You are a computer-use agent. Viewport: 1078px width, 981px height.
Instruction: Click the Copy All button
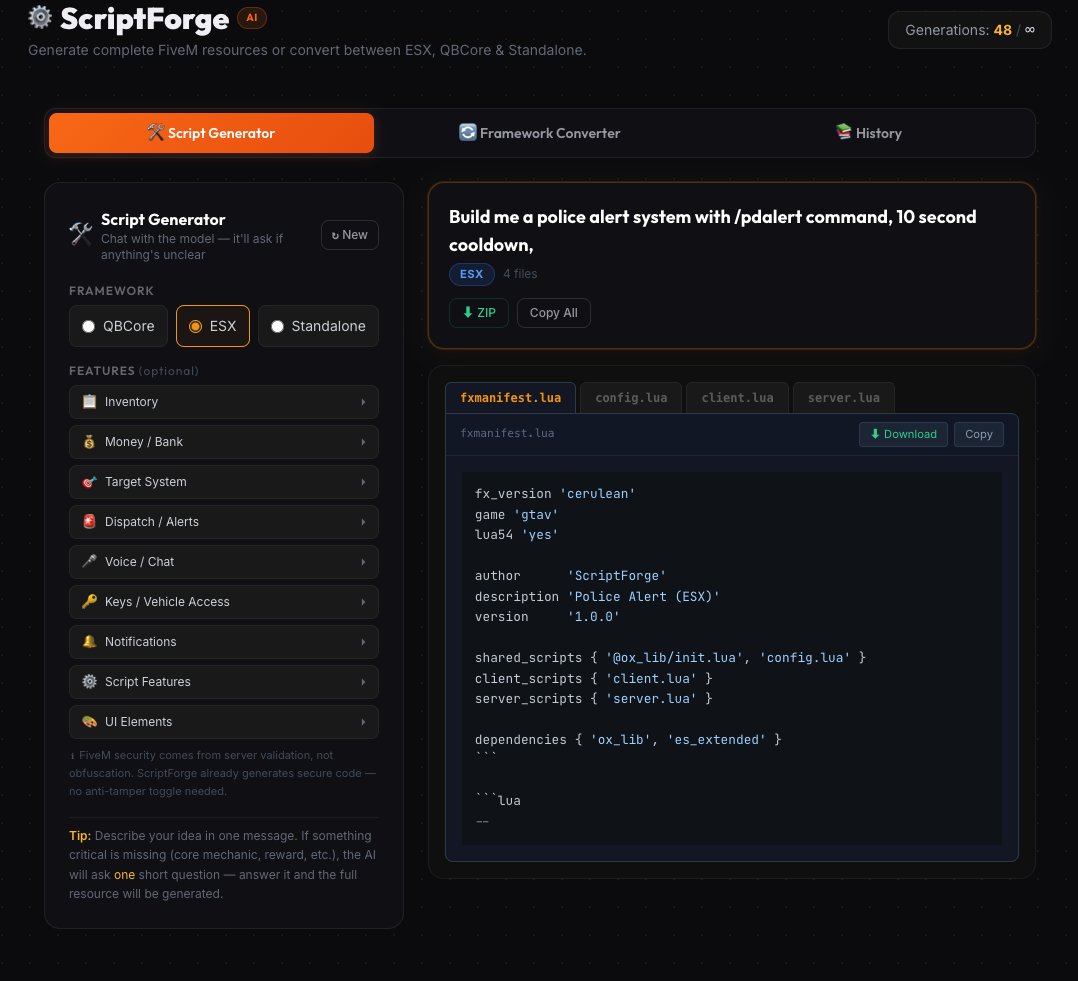[553, 313]
